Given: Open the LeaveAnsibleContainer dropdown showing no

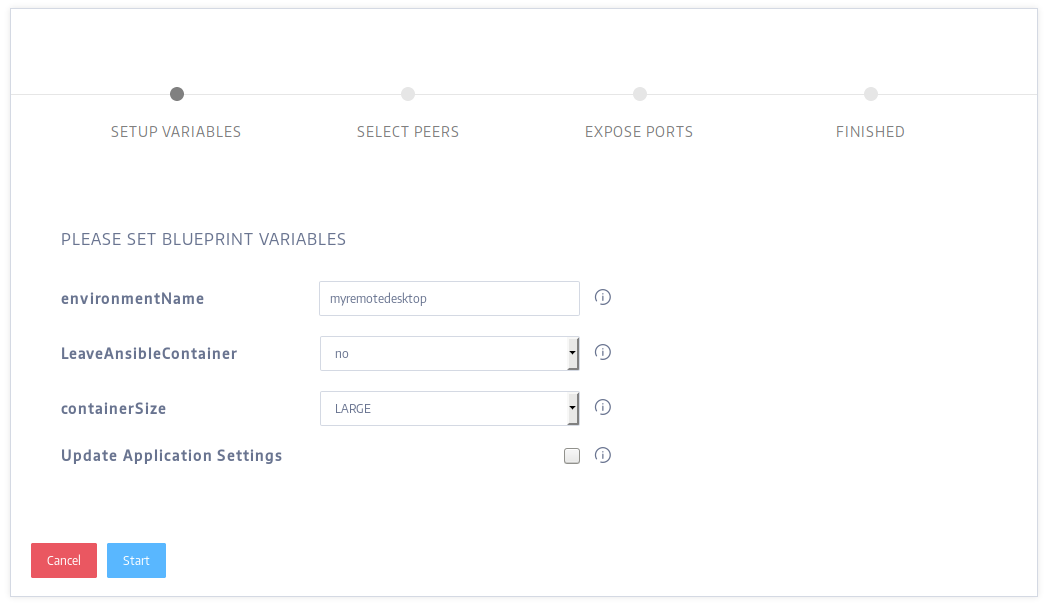Looking at the screenshot, I should click(x=449, y=353).
